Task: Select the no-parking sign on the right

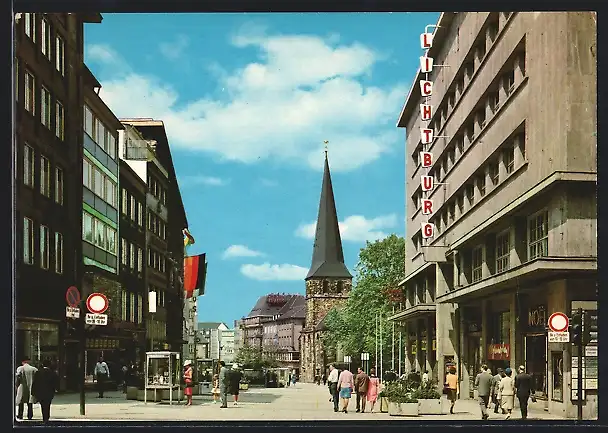Action: point(558,322)
